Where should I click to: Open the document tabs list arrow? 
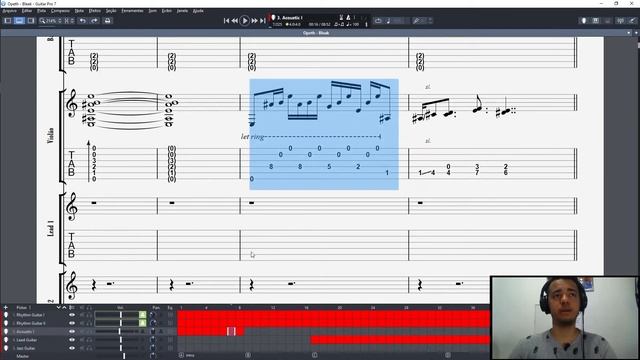(x=629, y=33)
